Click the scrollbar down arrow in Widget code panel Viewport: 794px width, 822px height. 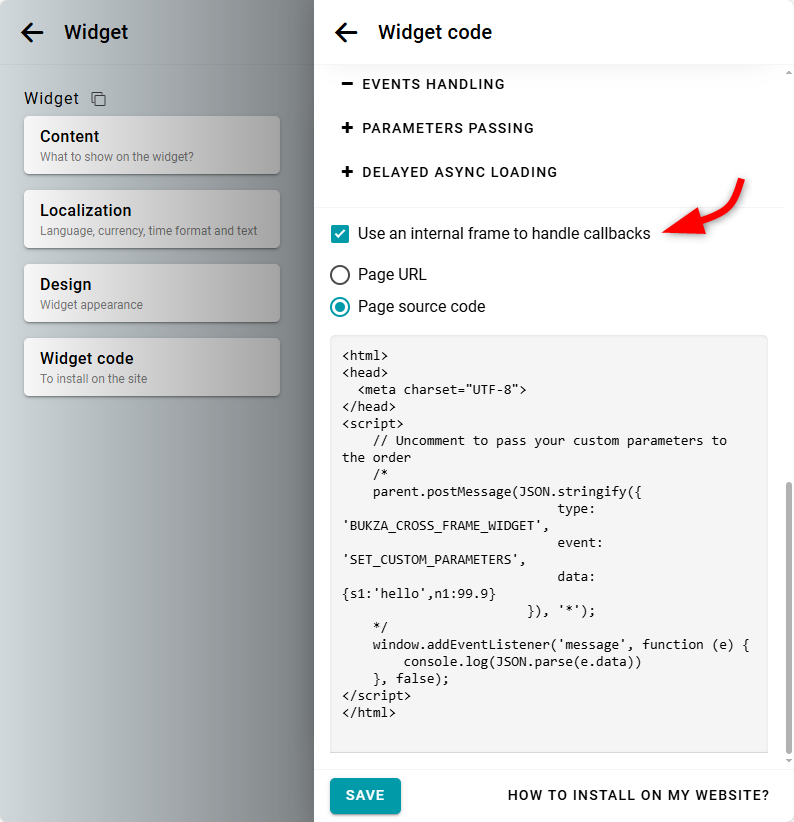pos(788,761)
